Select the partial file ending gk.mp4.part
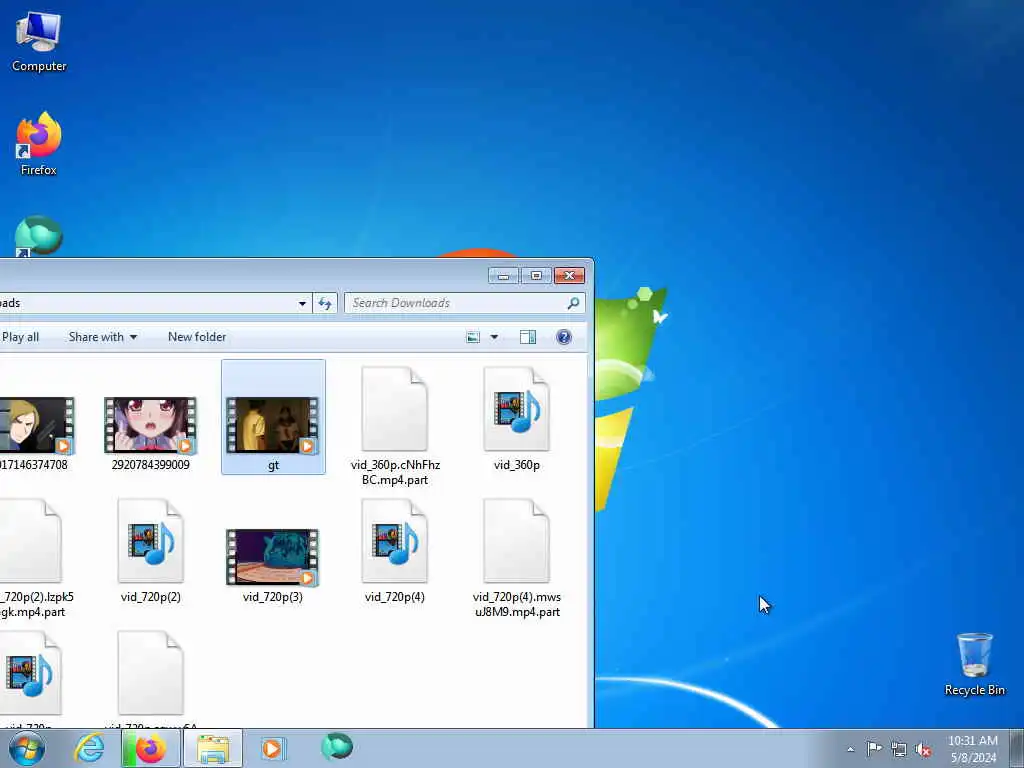The width and height of the screenshot is (1024, 768). 29,541
